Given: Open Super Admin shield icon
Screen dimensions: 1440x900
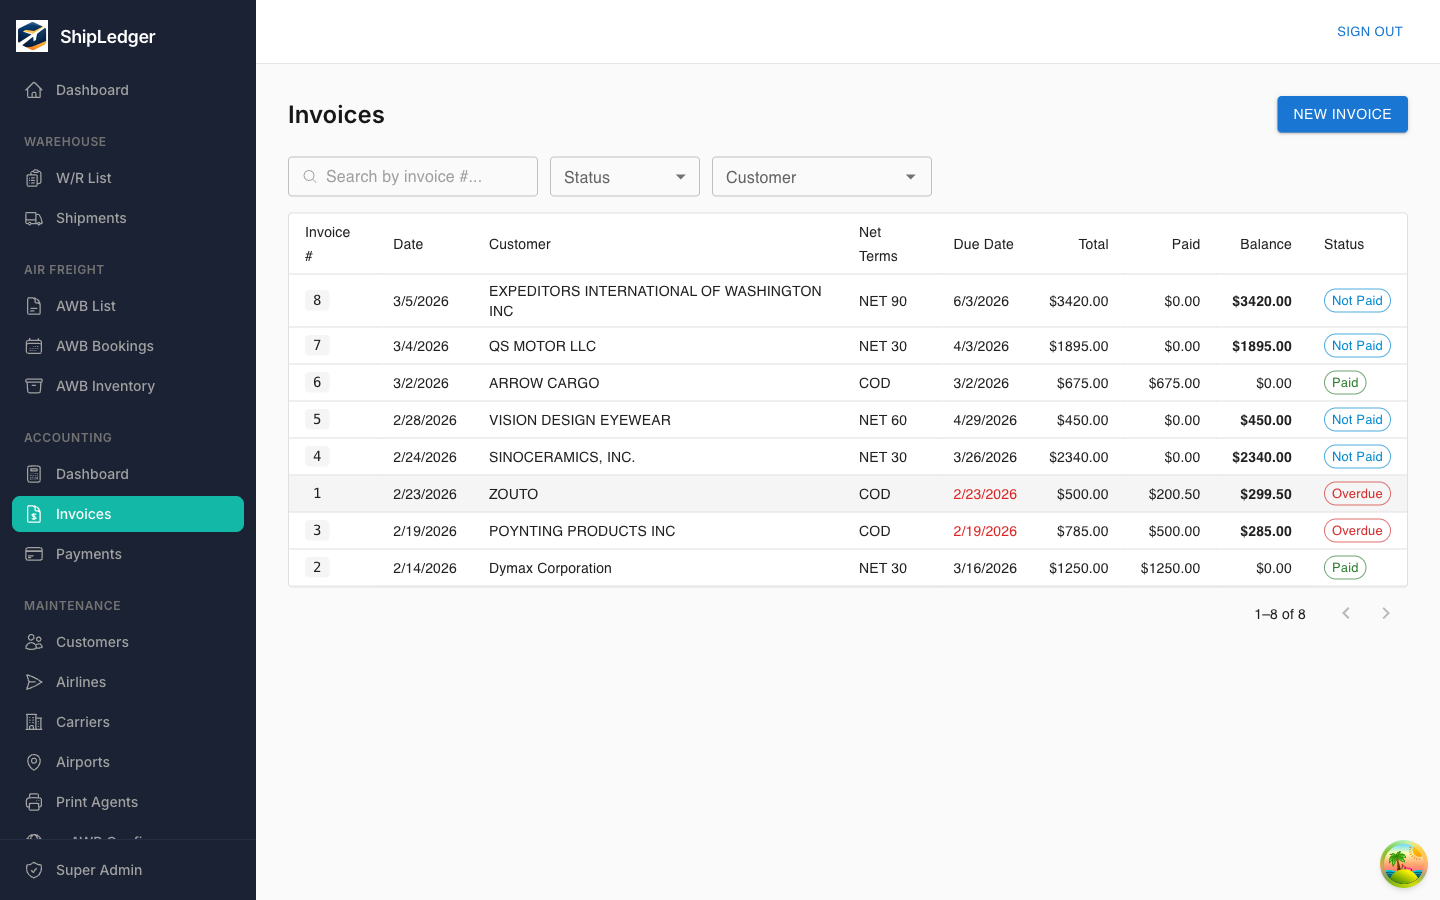Looking at the screenshot, I should 34,870.
